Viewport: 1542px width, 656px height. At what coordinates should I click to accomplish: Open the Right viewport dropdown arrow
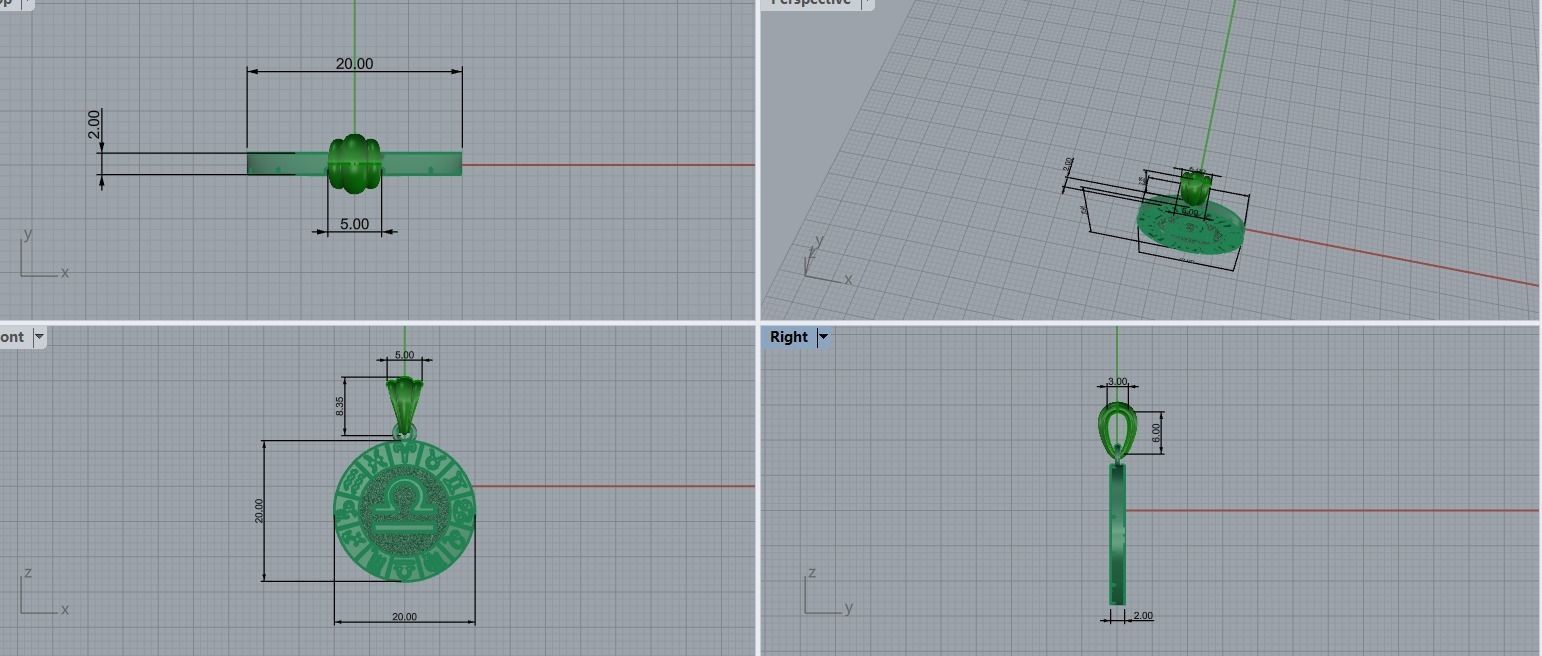coord(824,337)
